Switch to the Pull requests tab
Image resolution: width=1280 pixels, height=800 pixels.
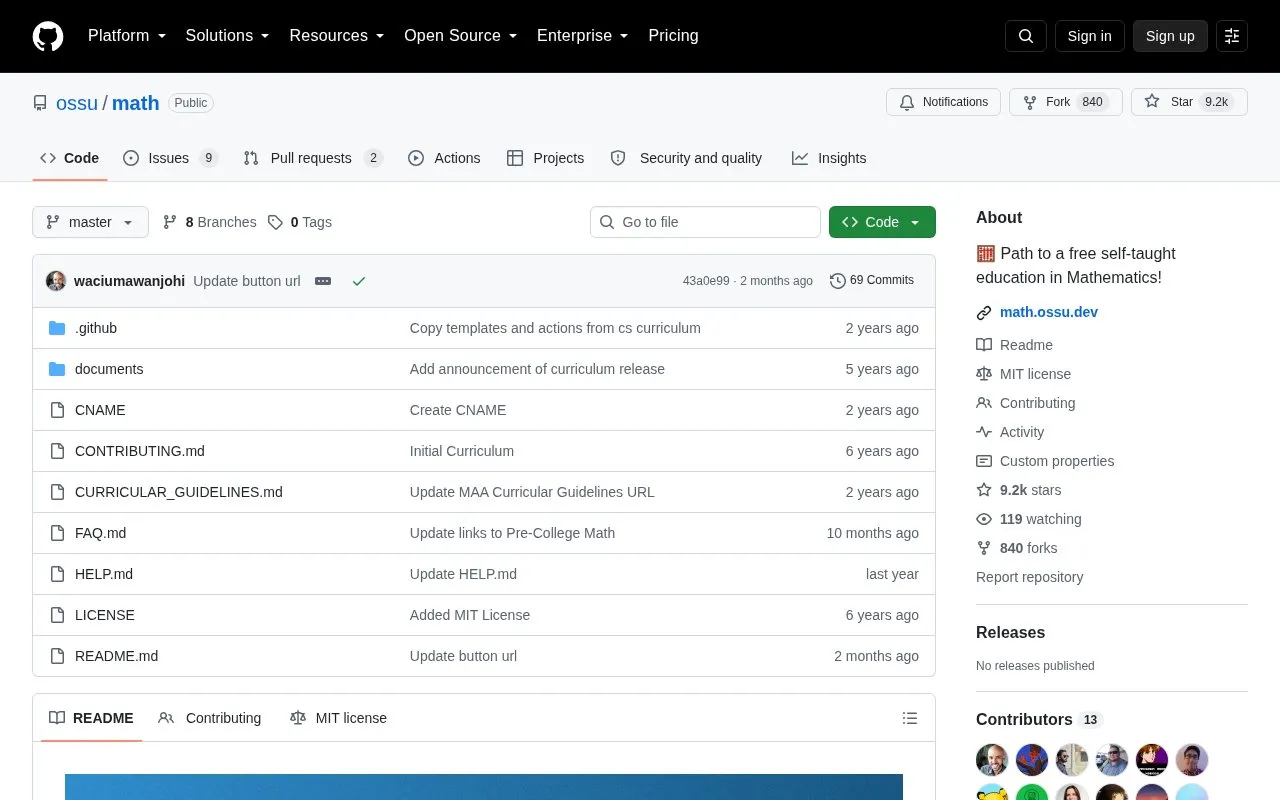click(x=313, y=158)
